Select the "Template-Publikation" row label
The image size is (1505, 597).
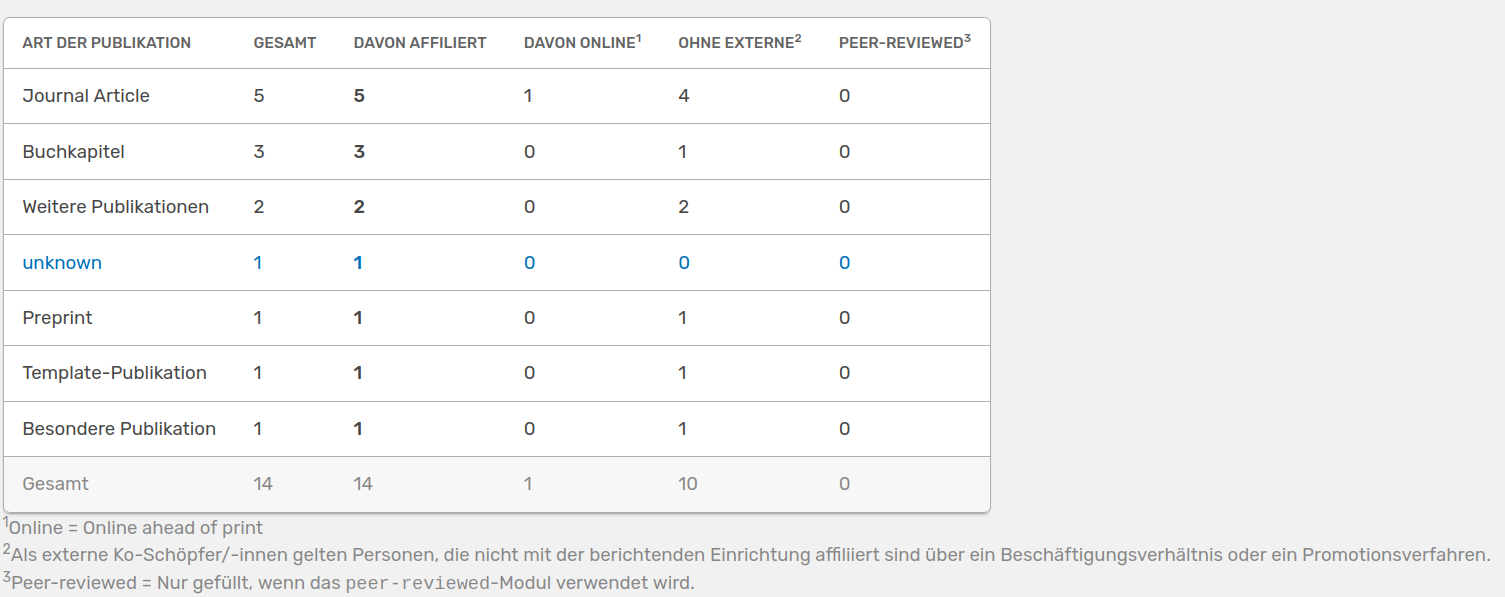point(115,373)
